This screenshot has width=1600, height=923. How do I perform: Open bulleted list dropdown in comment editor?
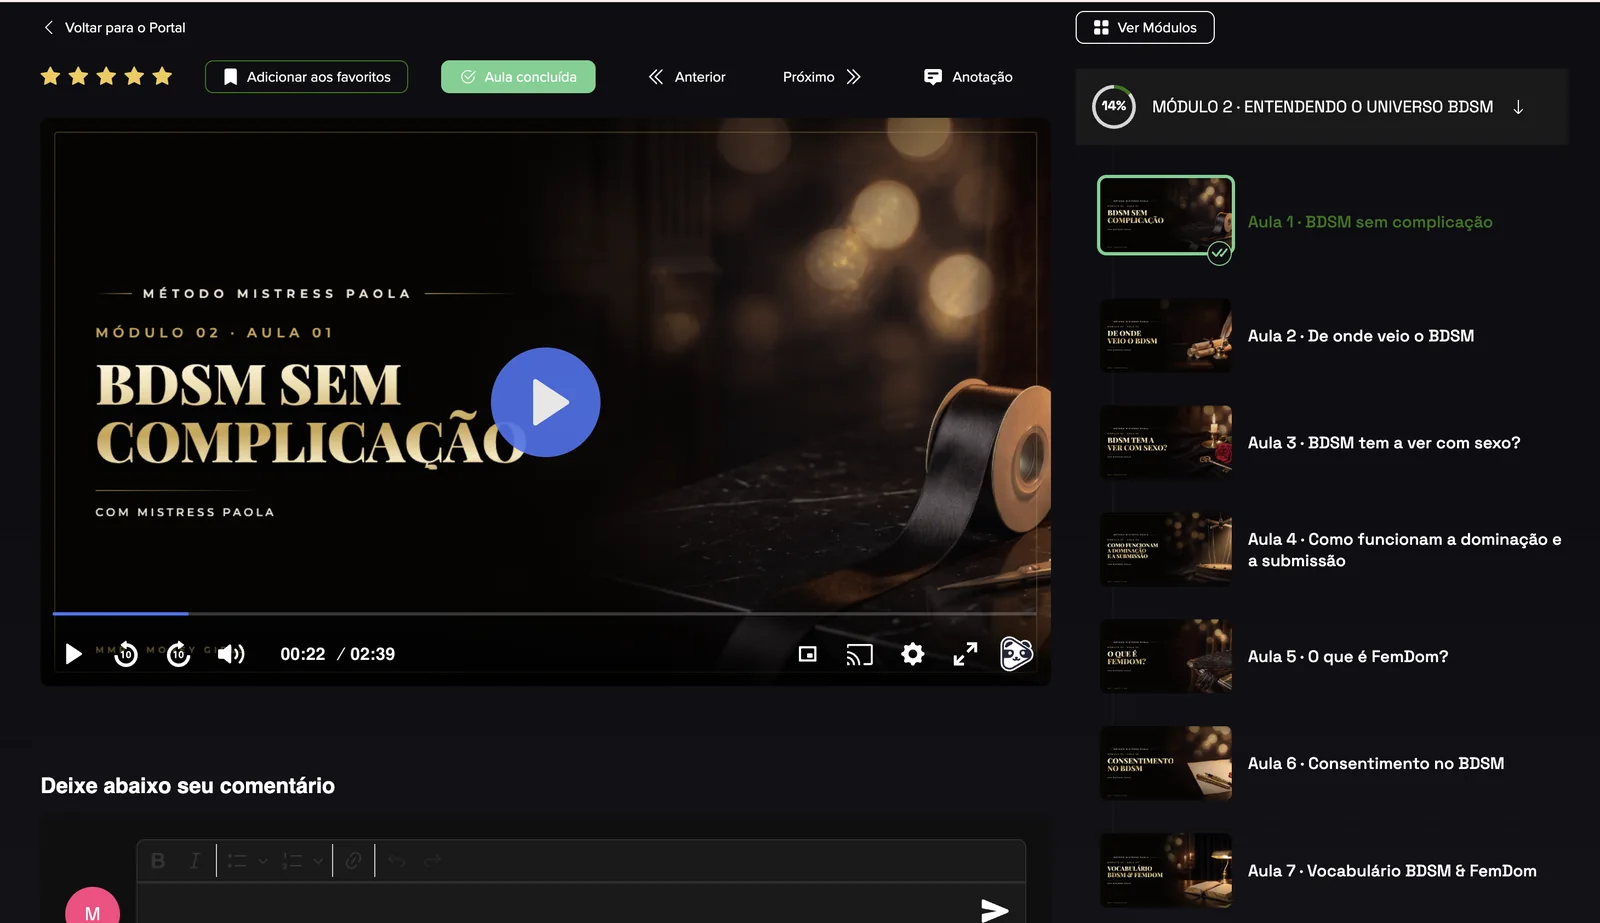pyautogui.click(x=247, y=861)
